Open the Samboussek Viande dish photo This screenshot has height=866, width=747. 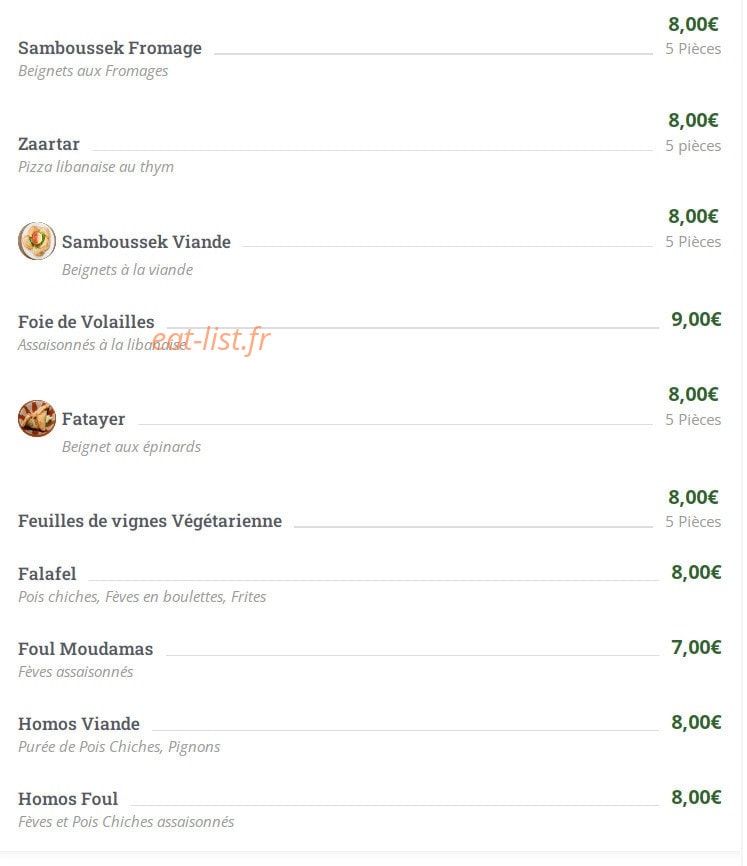tap(37, 241)
